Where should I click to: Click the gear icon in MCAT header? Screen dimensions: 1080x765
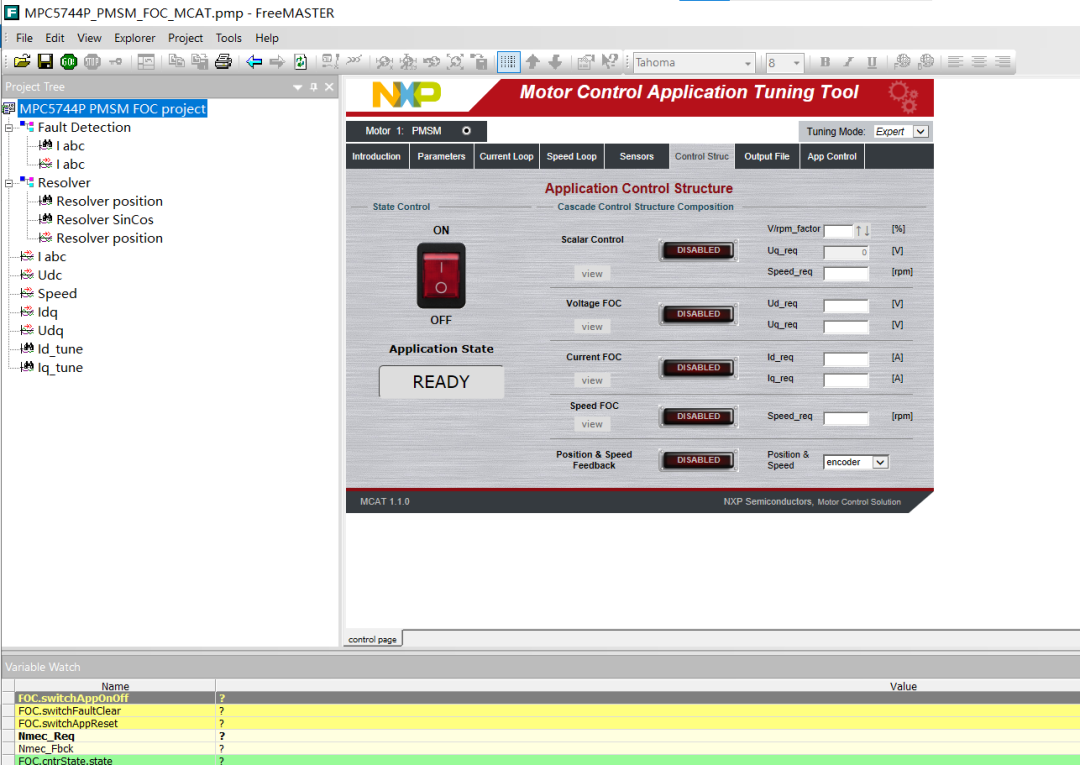[902, 97]
